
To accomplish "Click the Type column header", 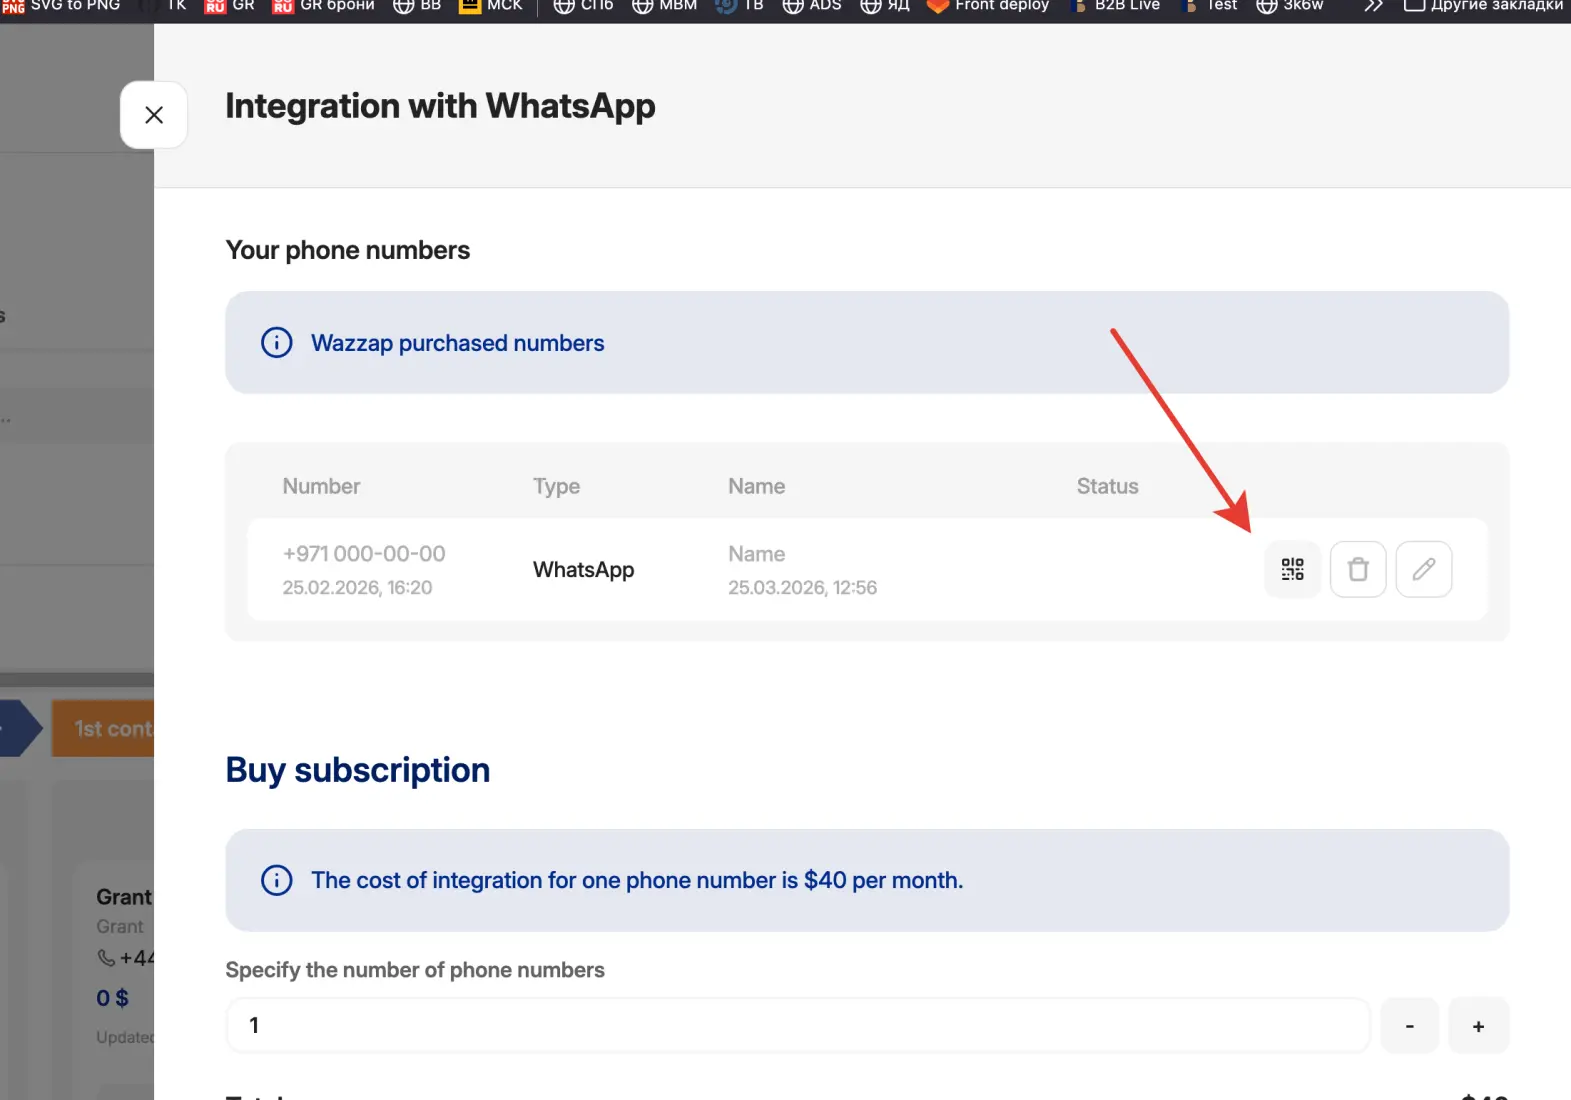I will pos(557,486).
